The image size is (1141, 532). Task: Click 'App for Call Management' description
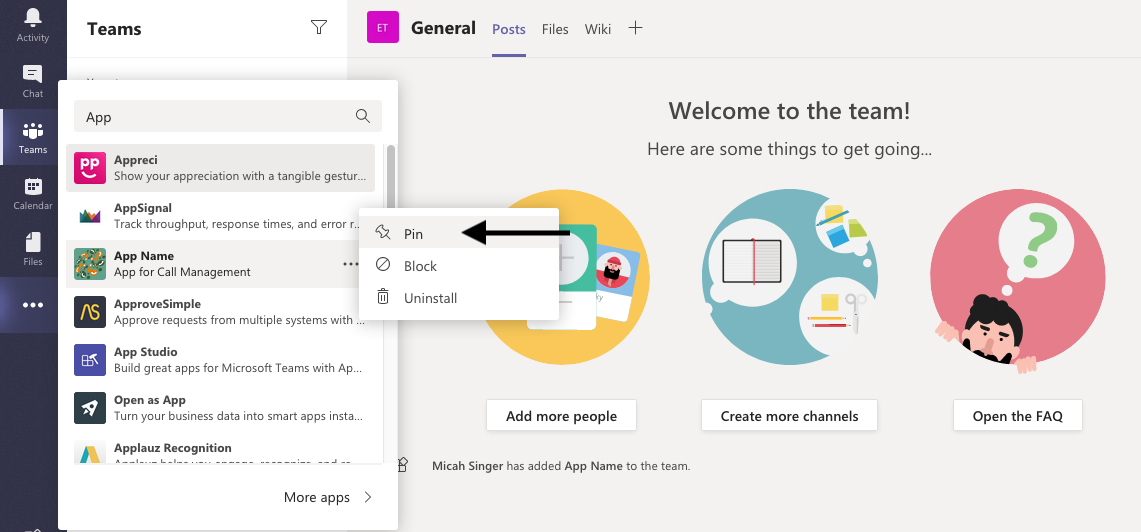pos(182,272)
